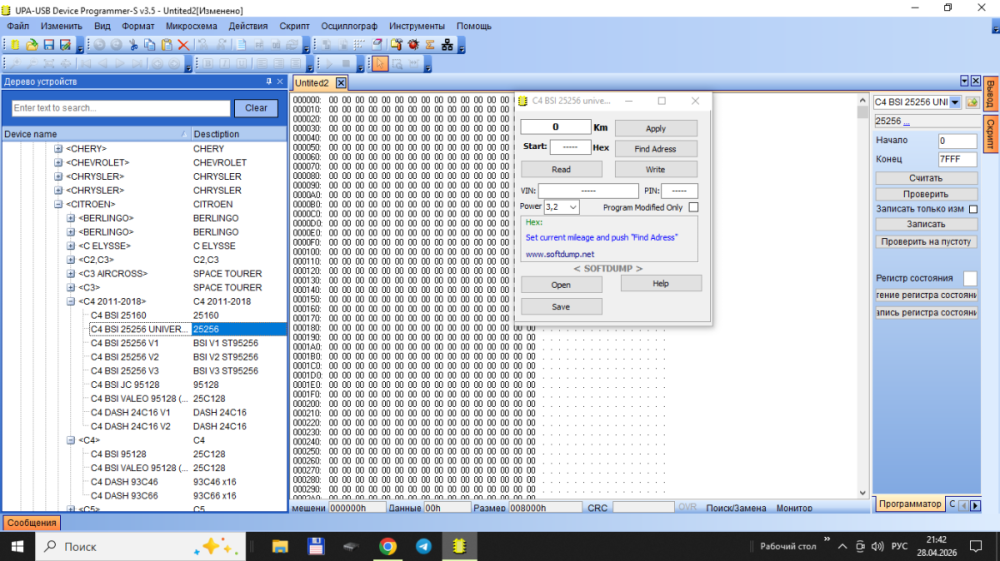Enable the Program Modified Only checkbox

click(693, 207)
